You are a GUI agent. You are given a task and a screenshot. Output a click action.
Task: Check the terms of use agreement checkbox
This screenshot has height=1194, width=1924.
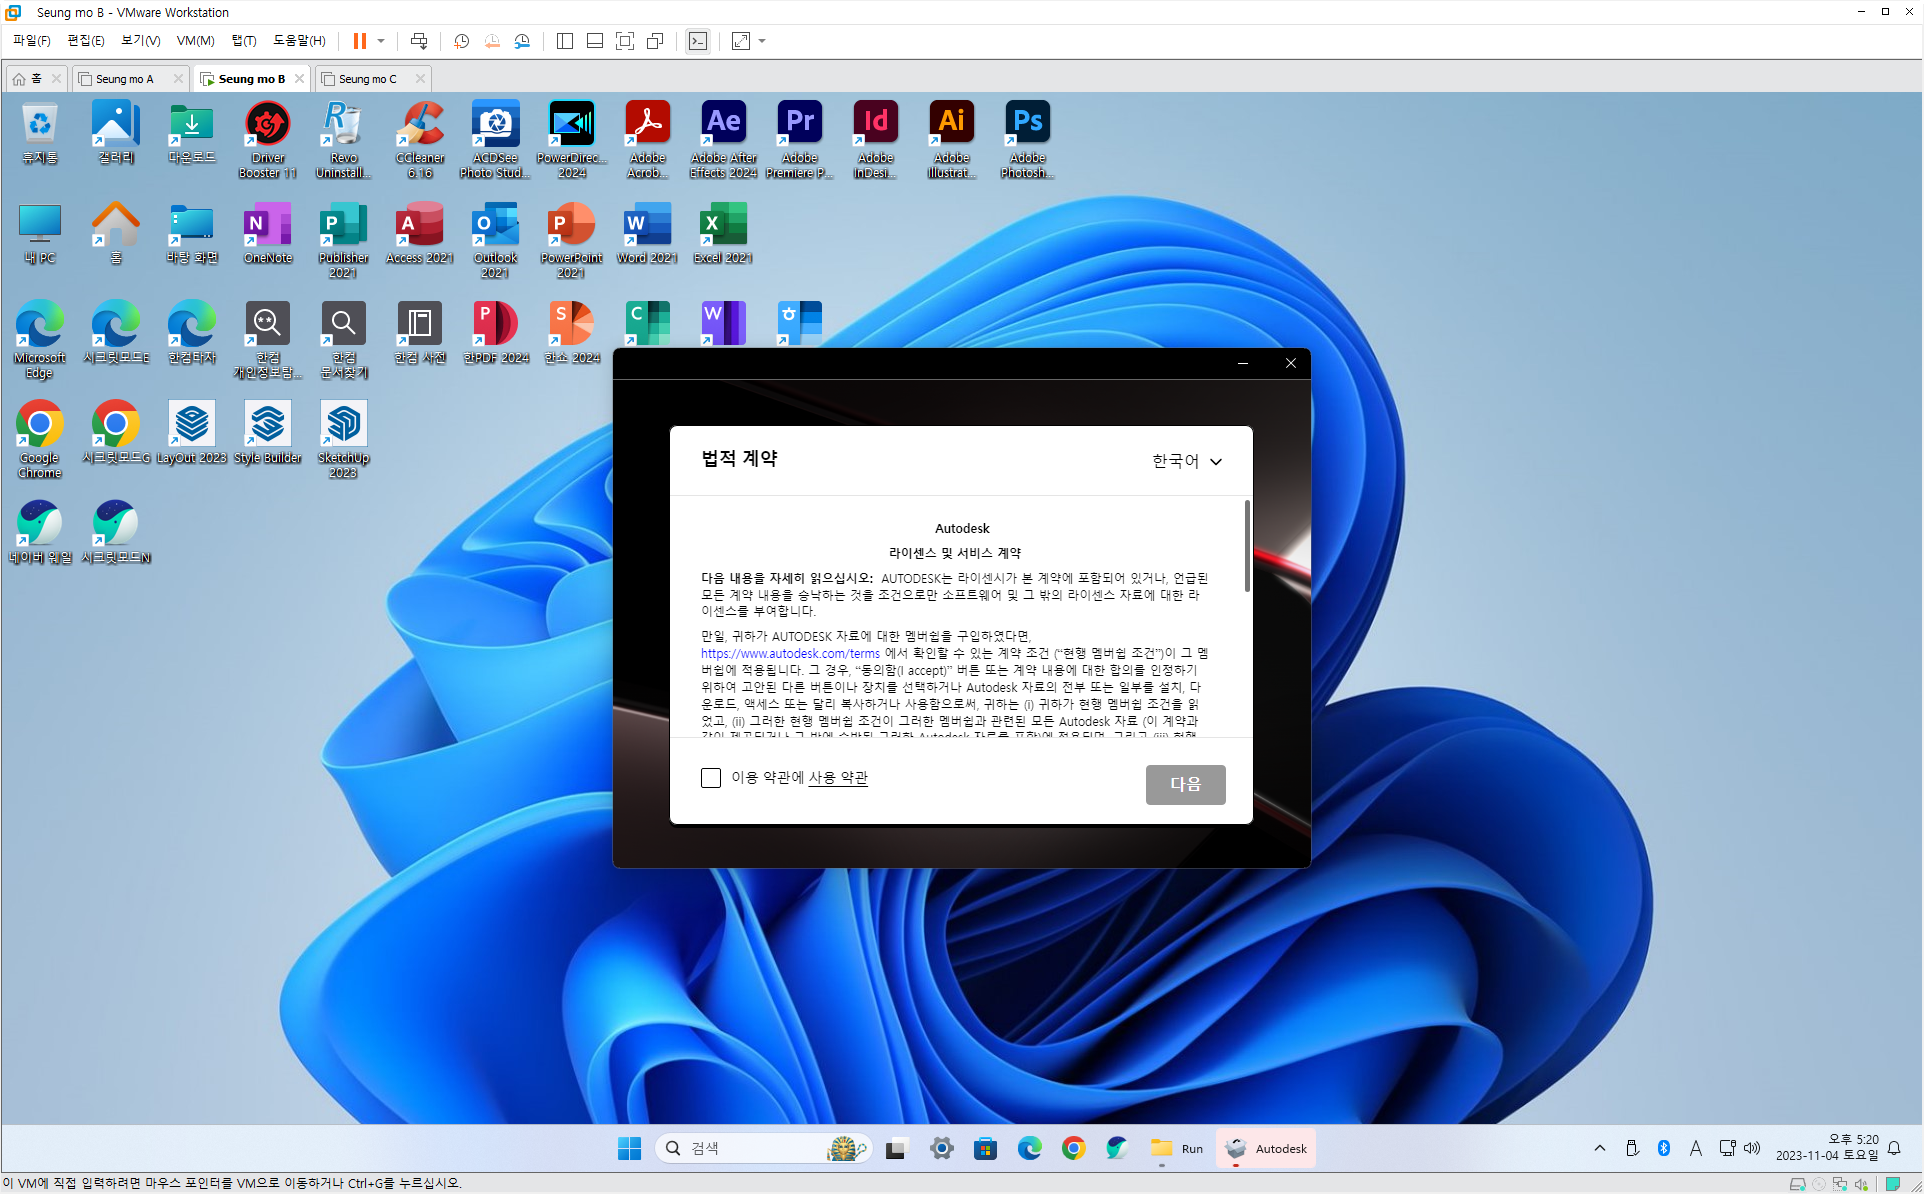click(x=711, y=778)
